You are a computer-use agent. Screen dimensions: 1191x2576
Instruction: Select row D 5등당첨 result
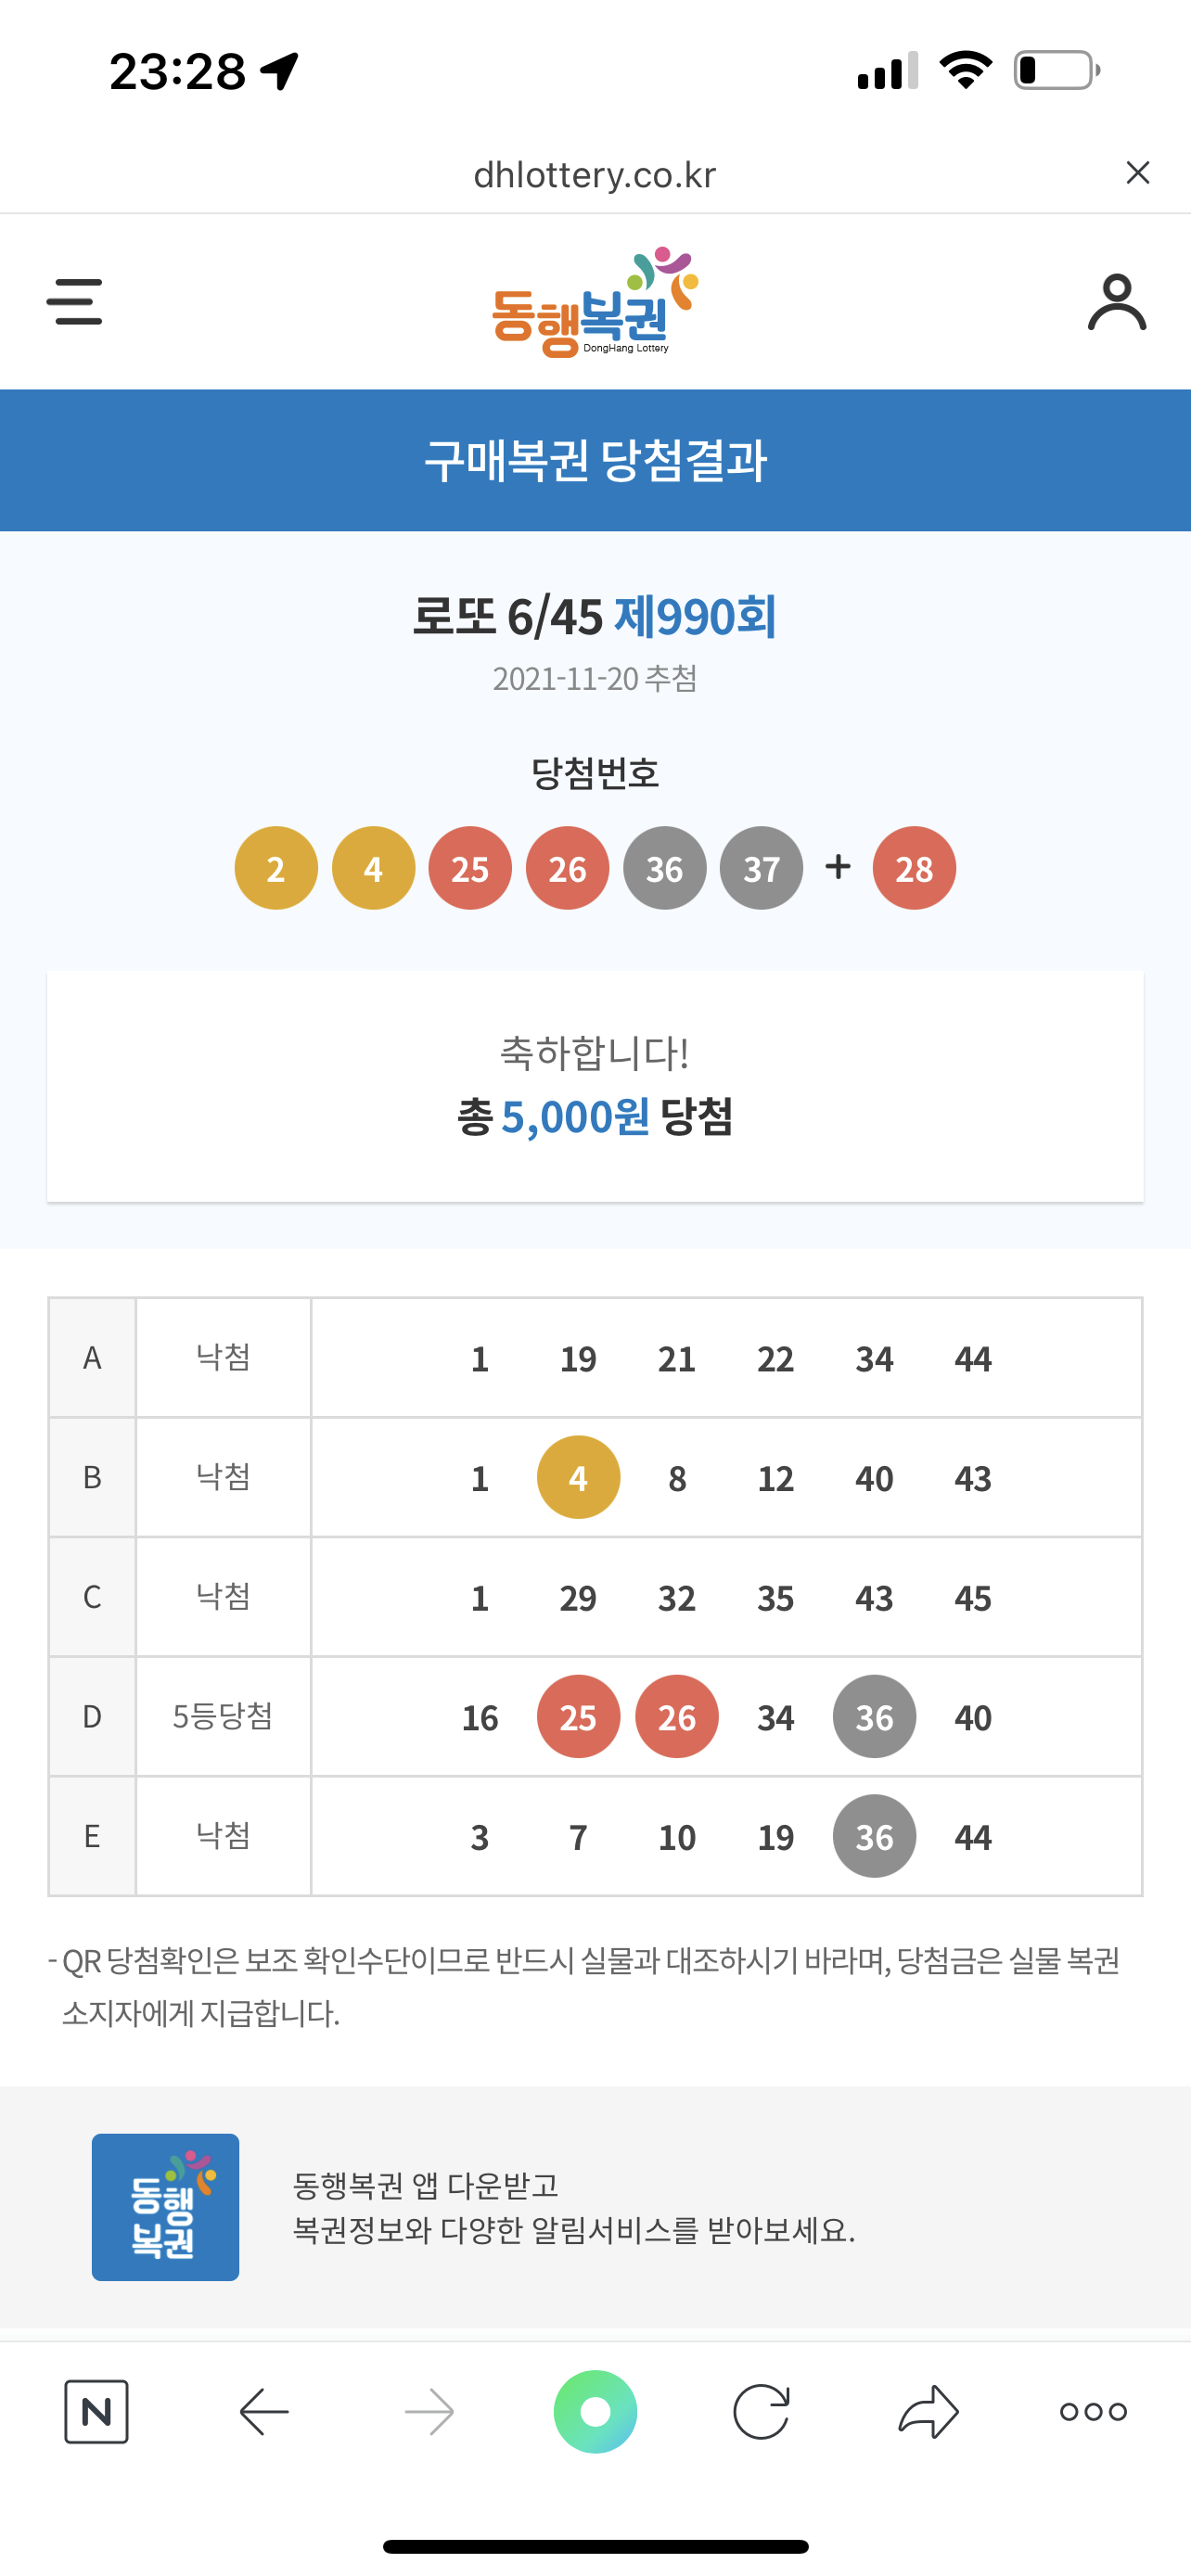coord(595,1717)
